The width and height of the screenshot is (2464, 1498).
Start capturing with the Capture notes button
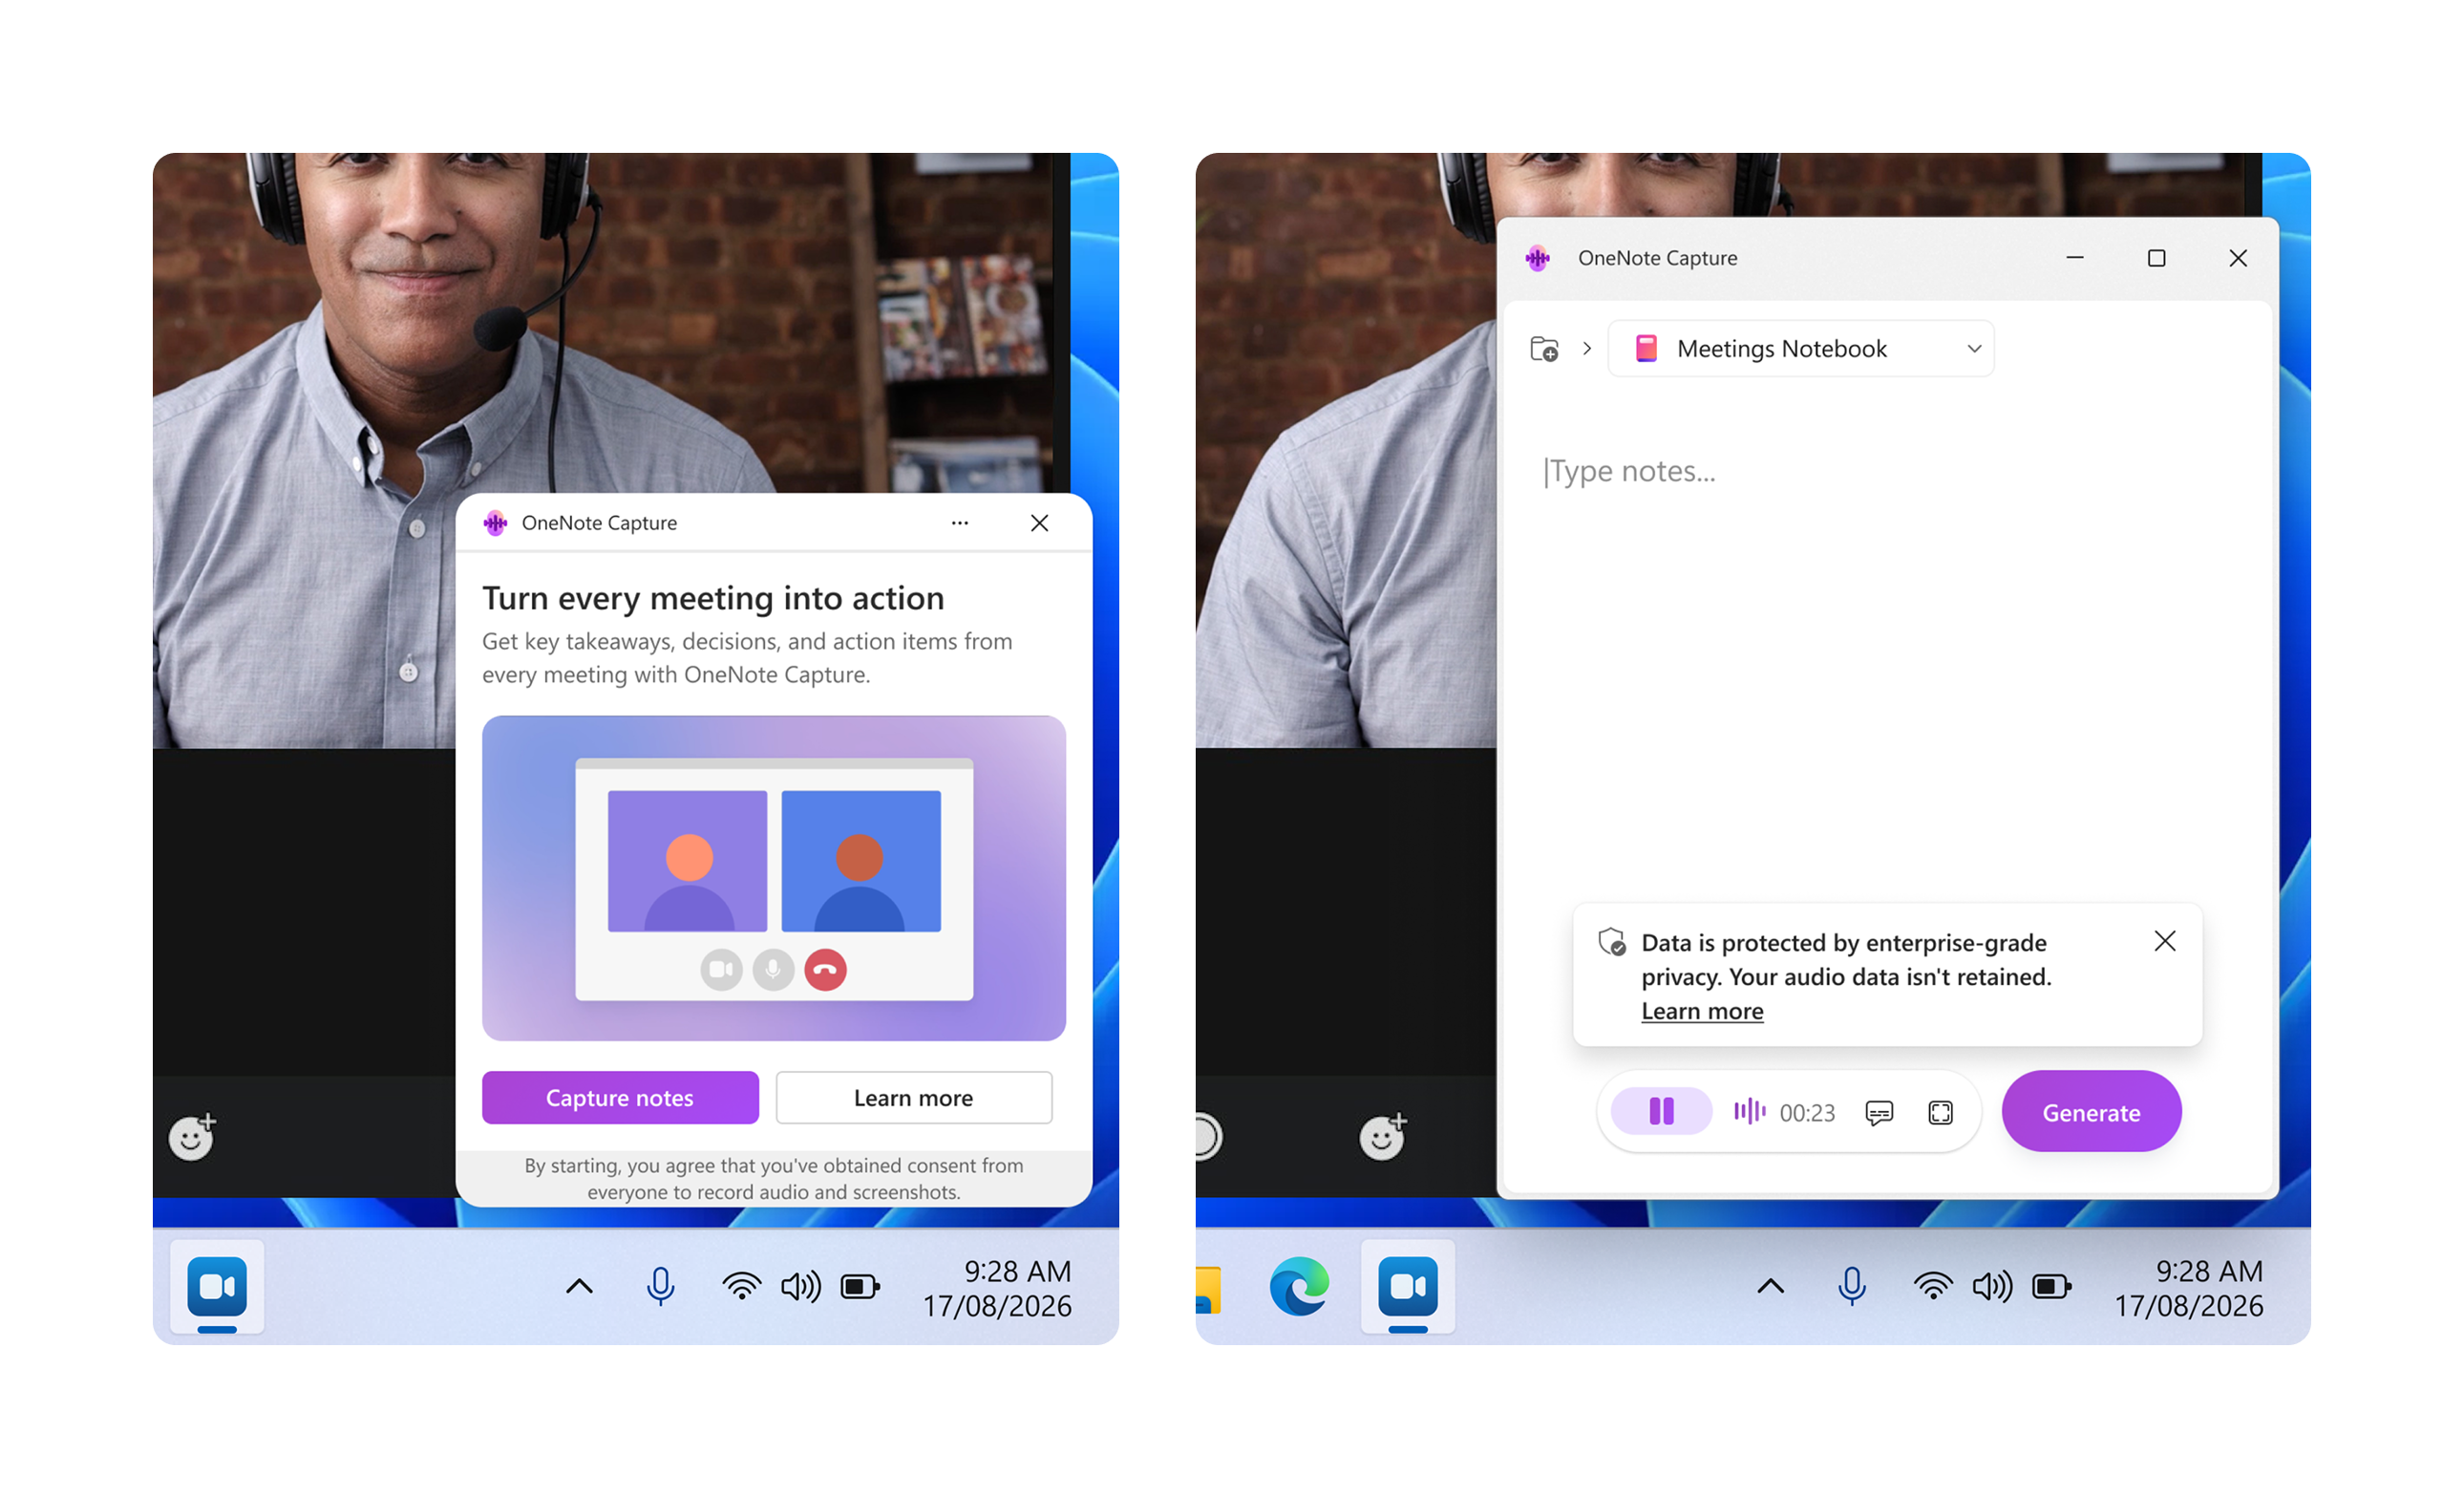click(x=620, y=1097)
